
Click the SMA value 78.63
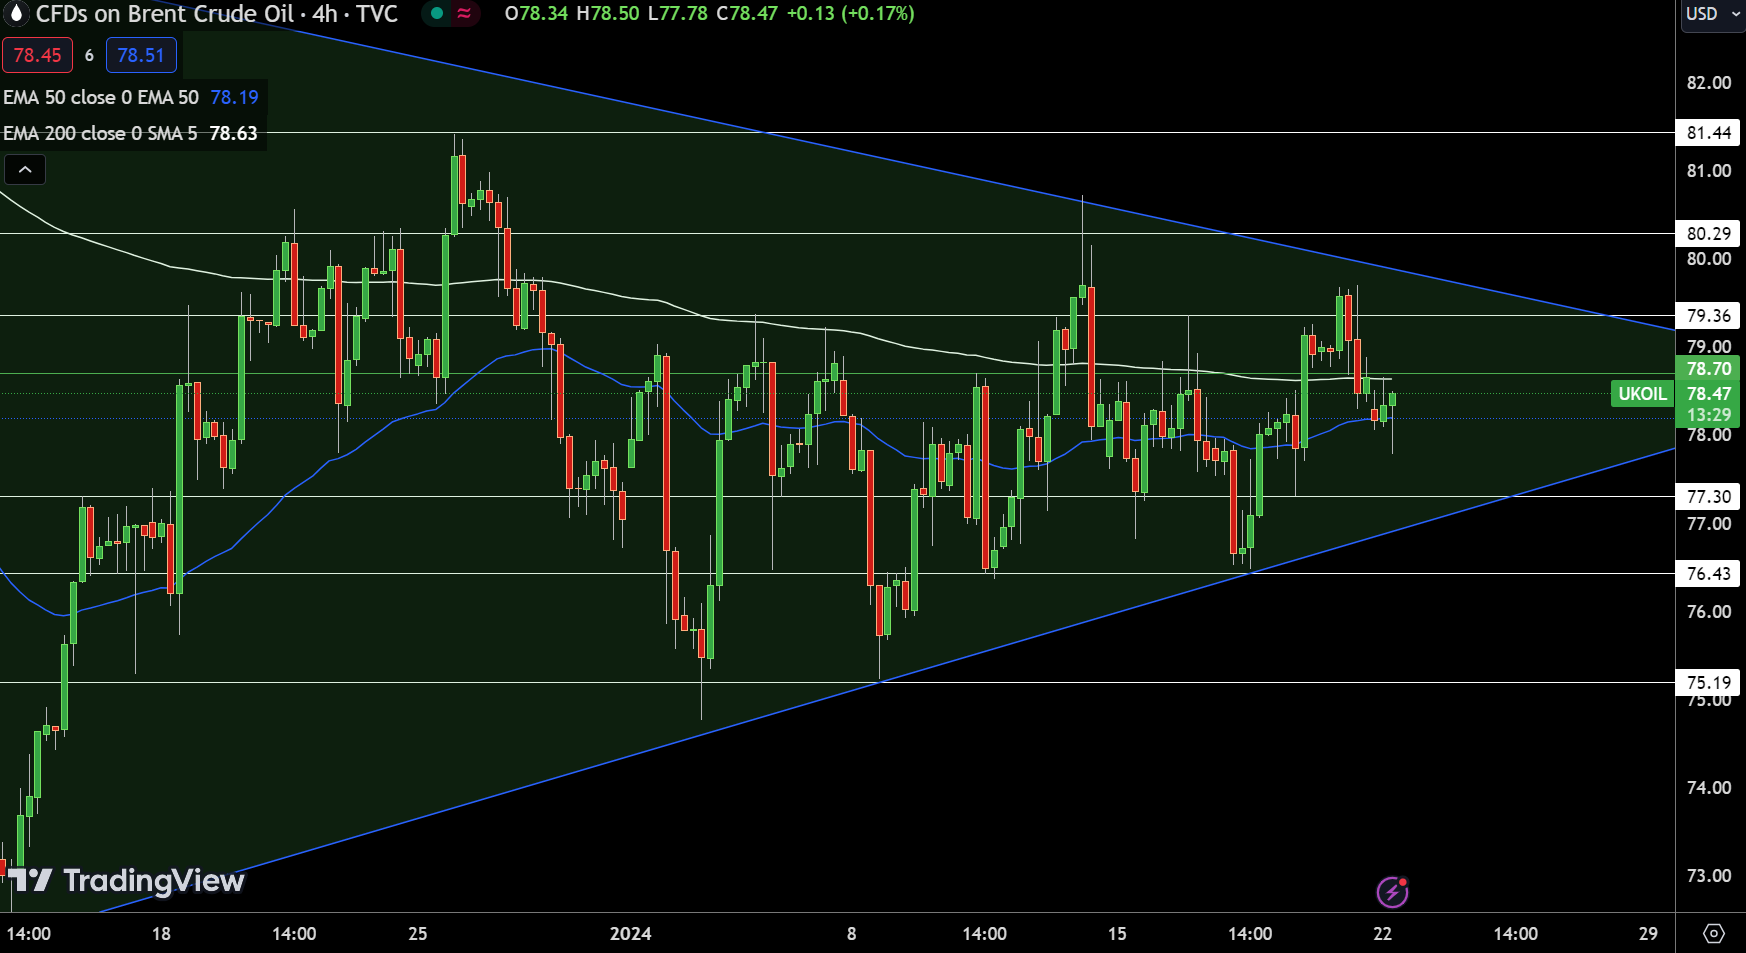pos(233,133)
